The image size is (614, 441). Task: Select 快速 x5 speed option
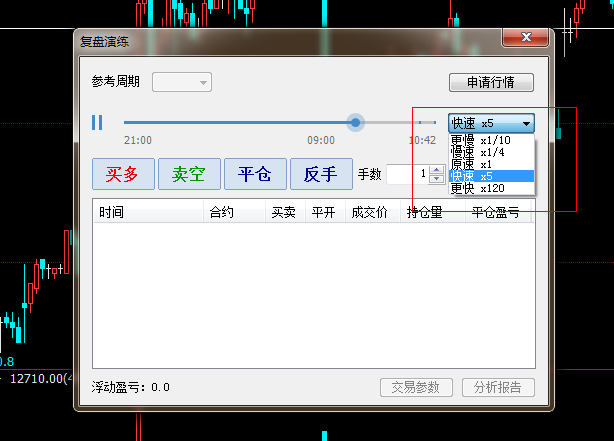pos(490,176)
